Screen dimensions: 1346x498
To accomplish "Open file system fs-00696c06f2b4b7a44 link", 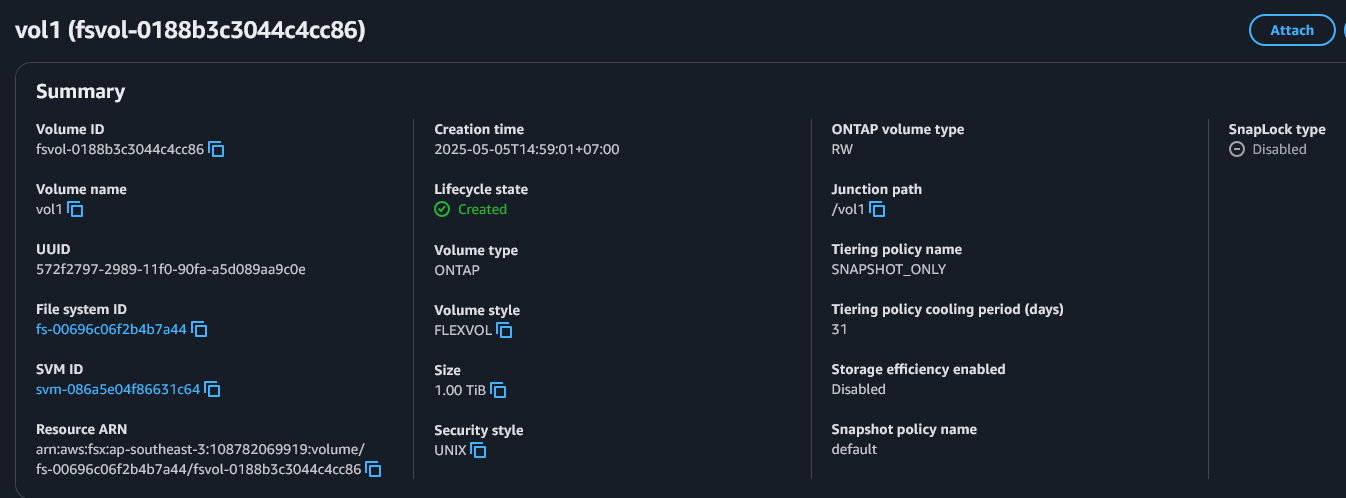I will point(111,329).
